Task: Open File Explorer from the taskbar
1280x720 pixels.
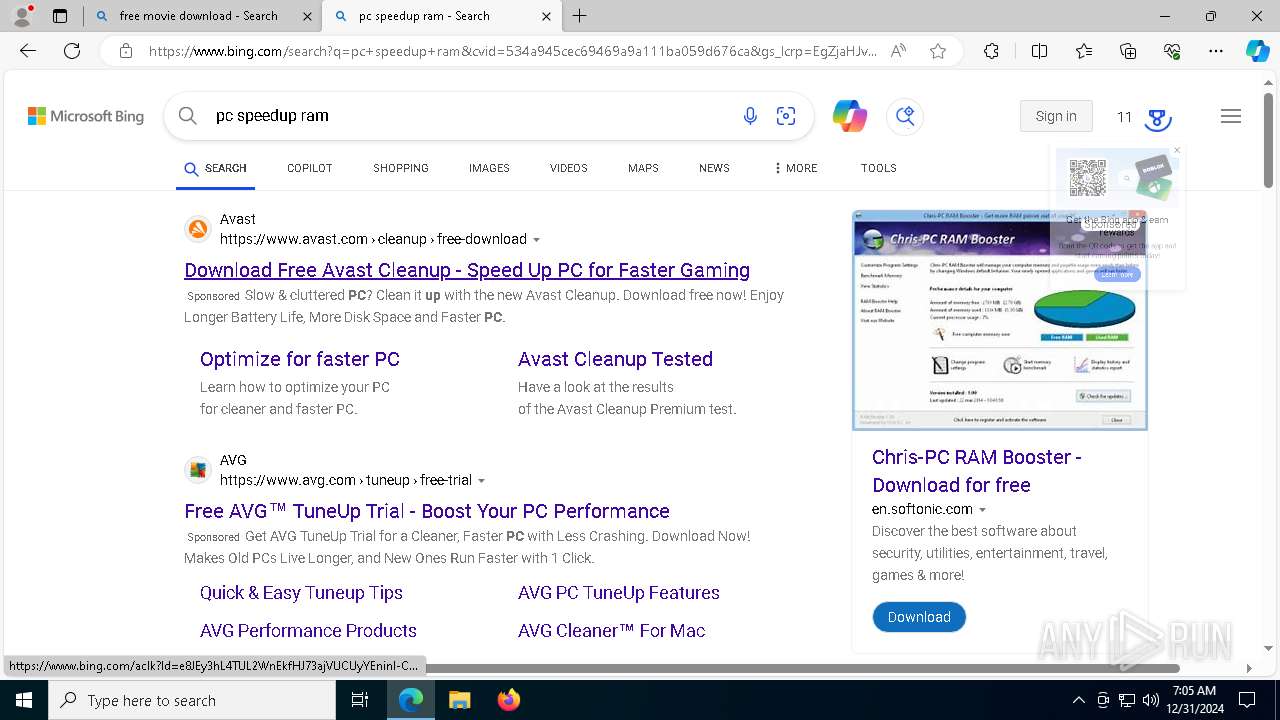Action: tap(459, 700)
